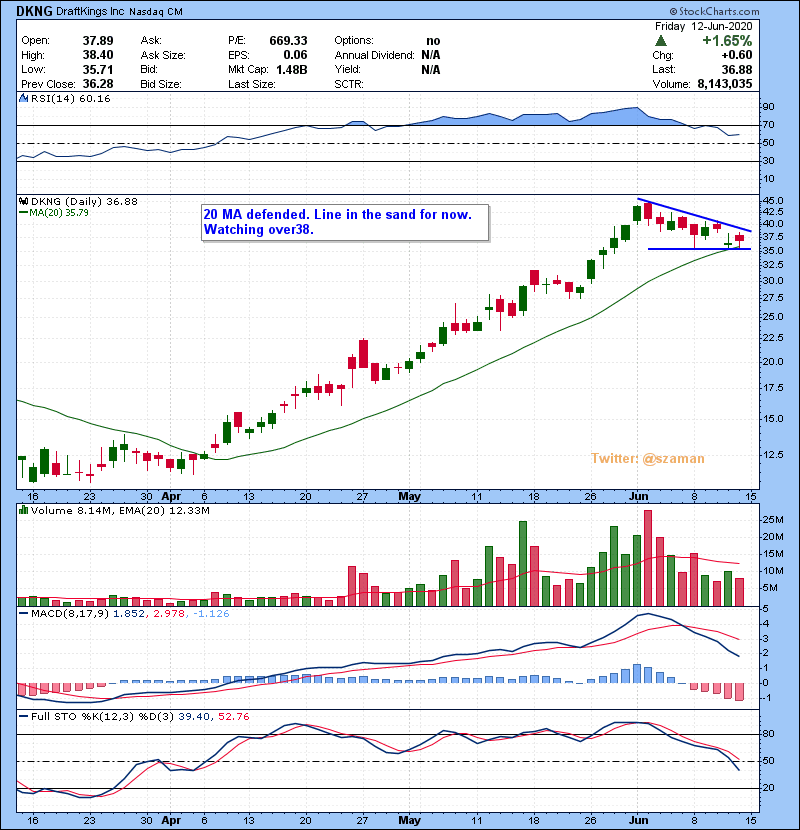Click the tallest red volume bar in early June
The width and height of the screenshot is (800, 830).
coord(648,558)
